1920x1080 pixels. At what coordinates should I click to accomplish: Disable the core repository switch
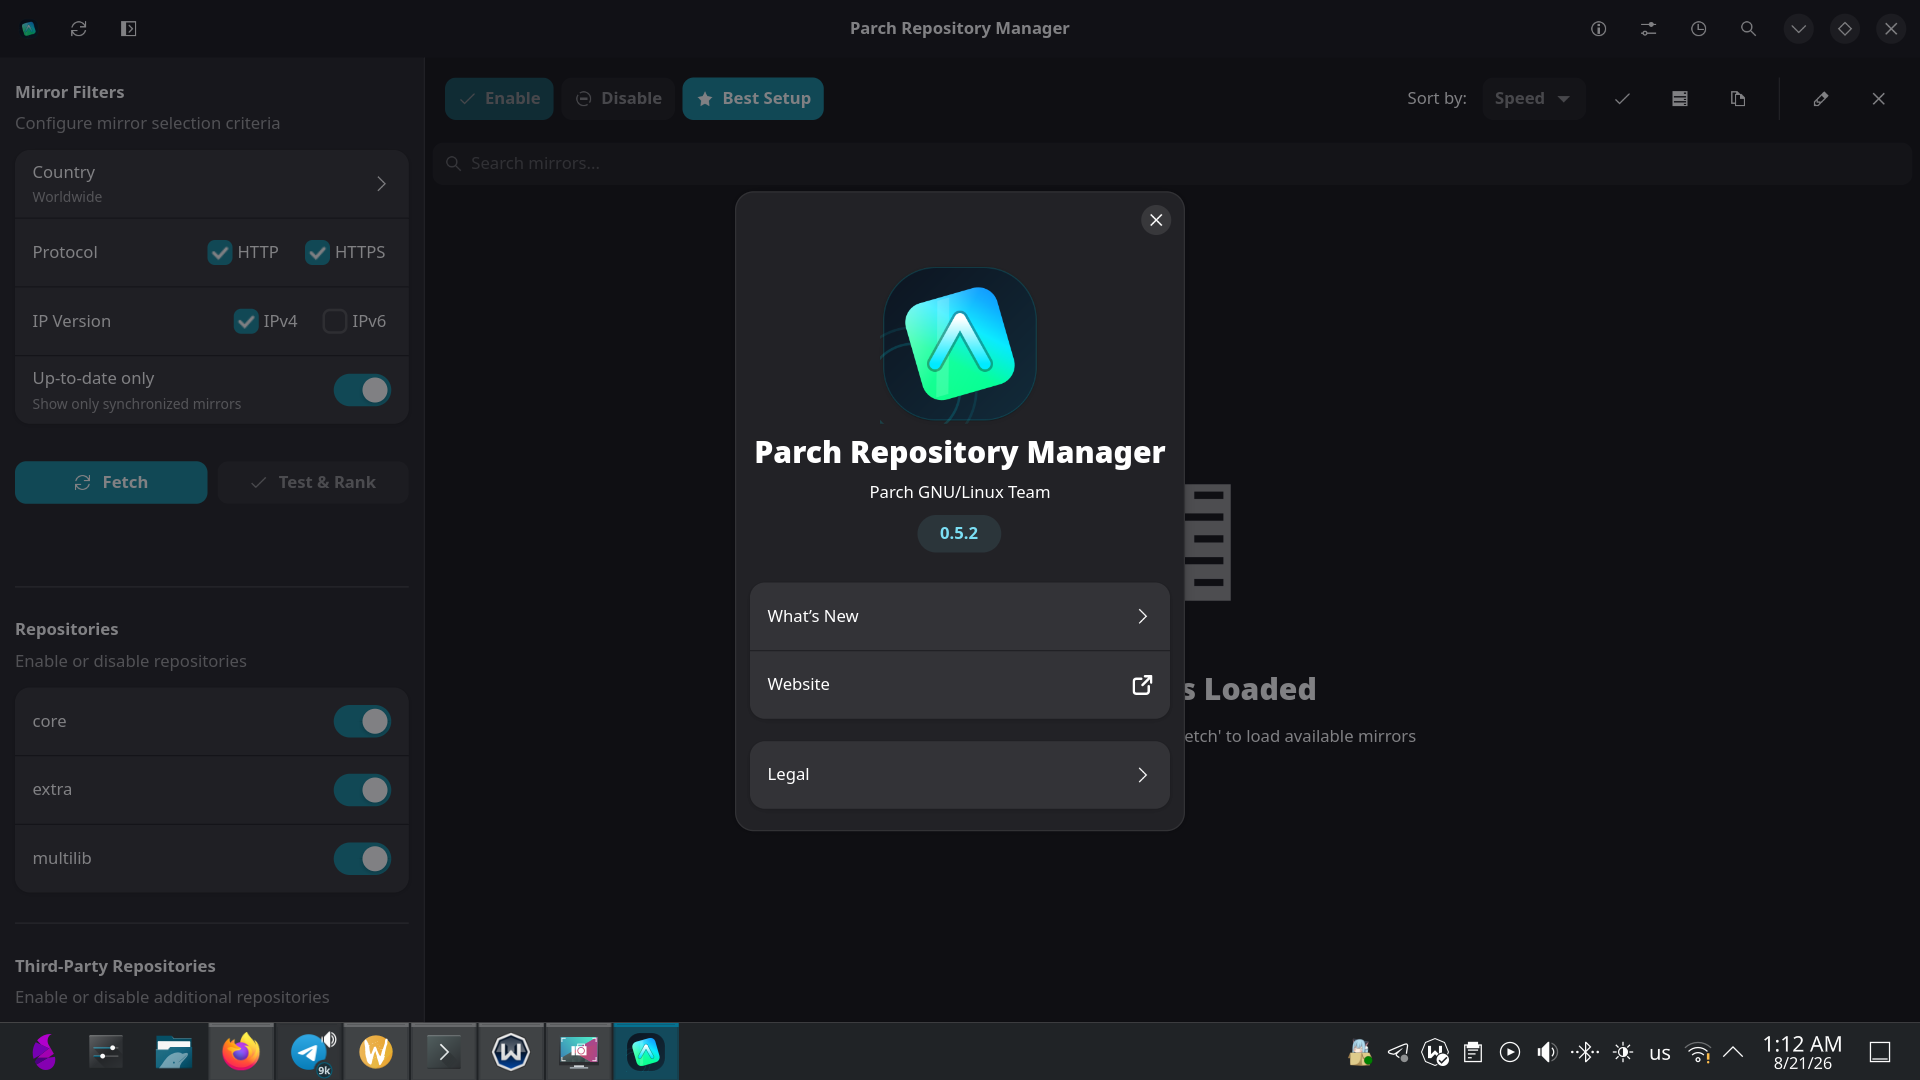362,721
